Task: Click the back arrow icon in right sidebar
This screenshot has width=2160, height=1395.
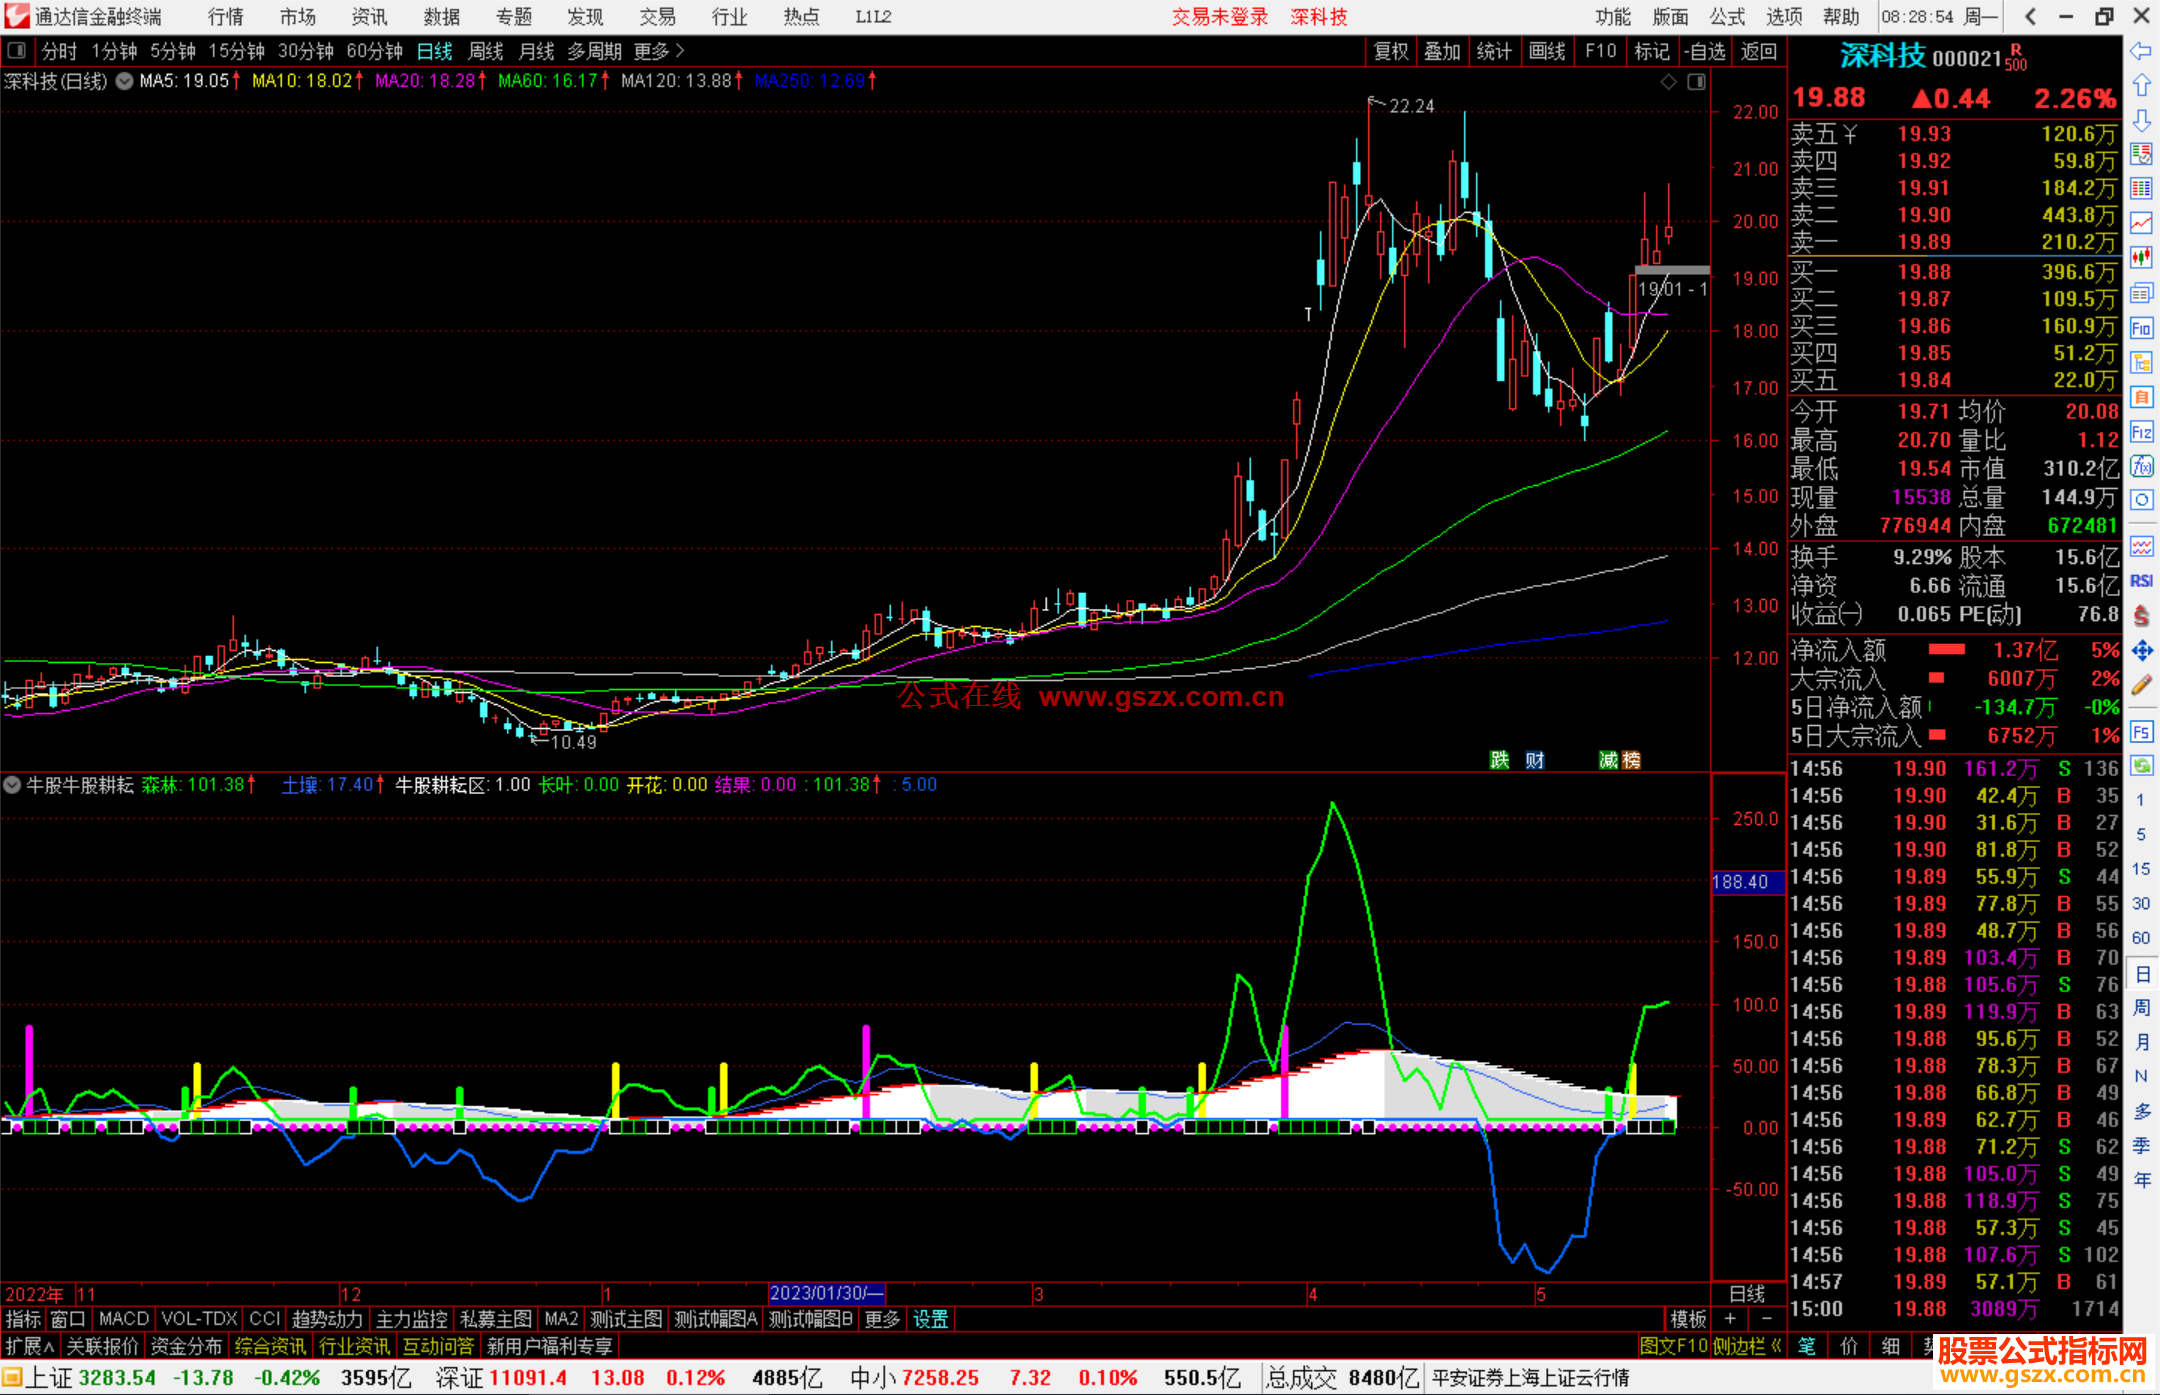Action: (x=2141, y=51)
